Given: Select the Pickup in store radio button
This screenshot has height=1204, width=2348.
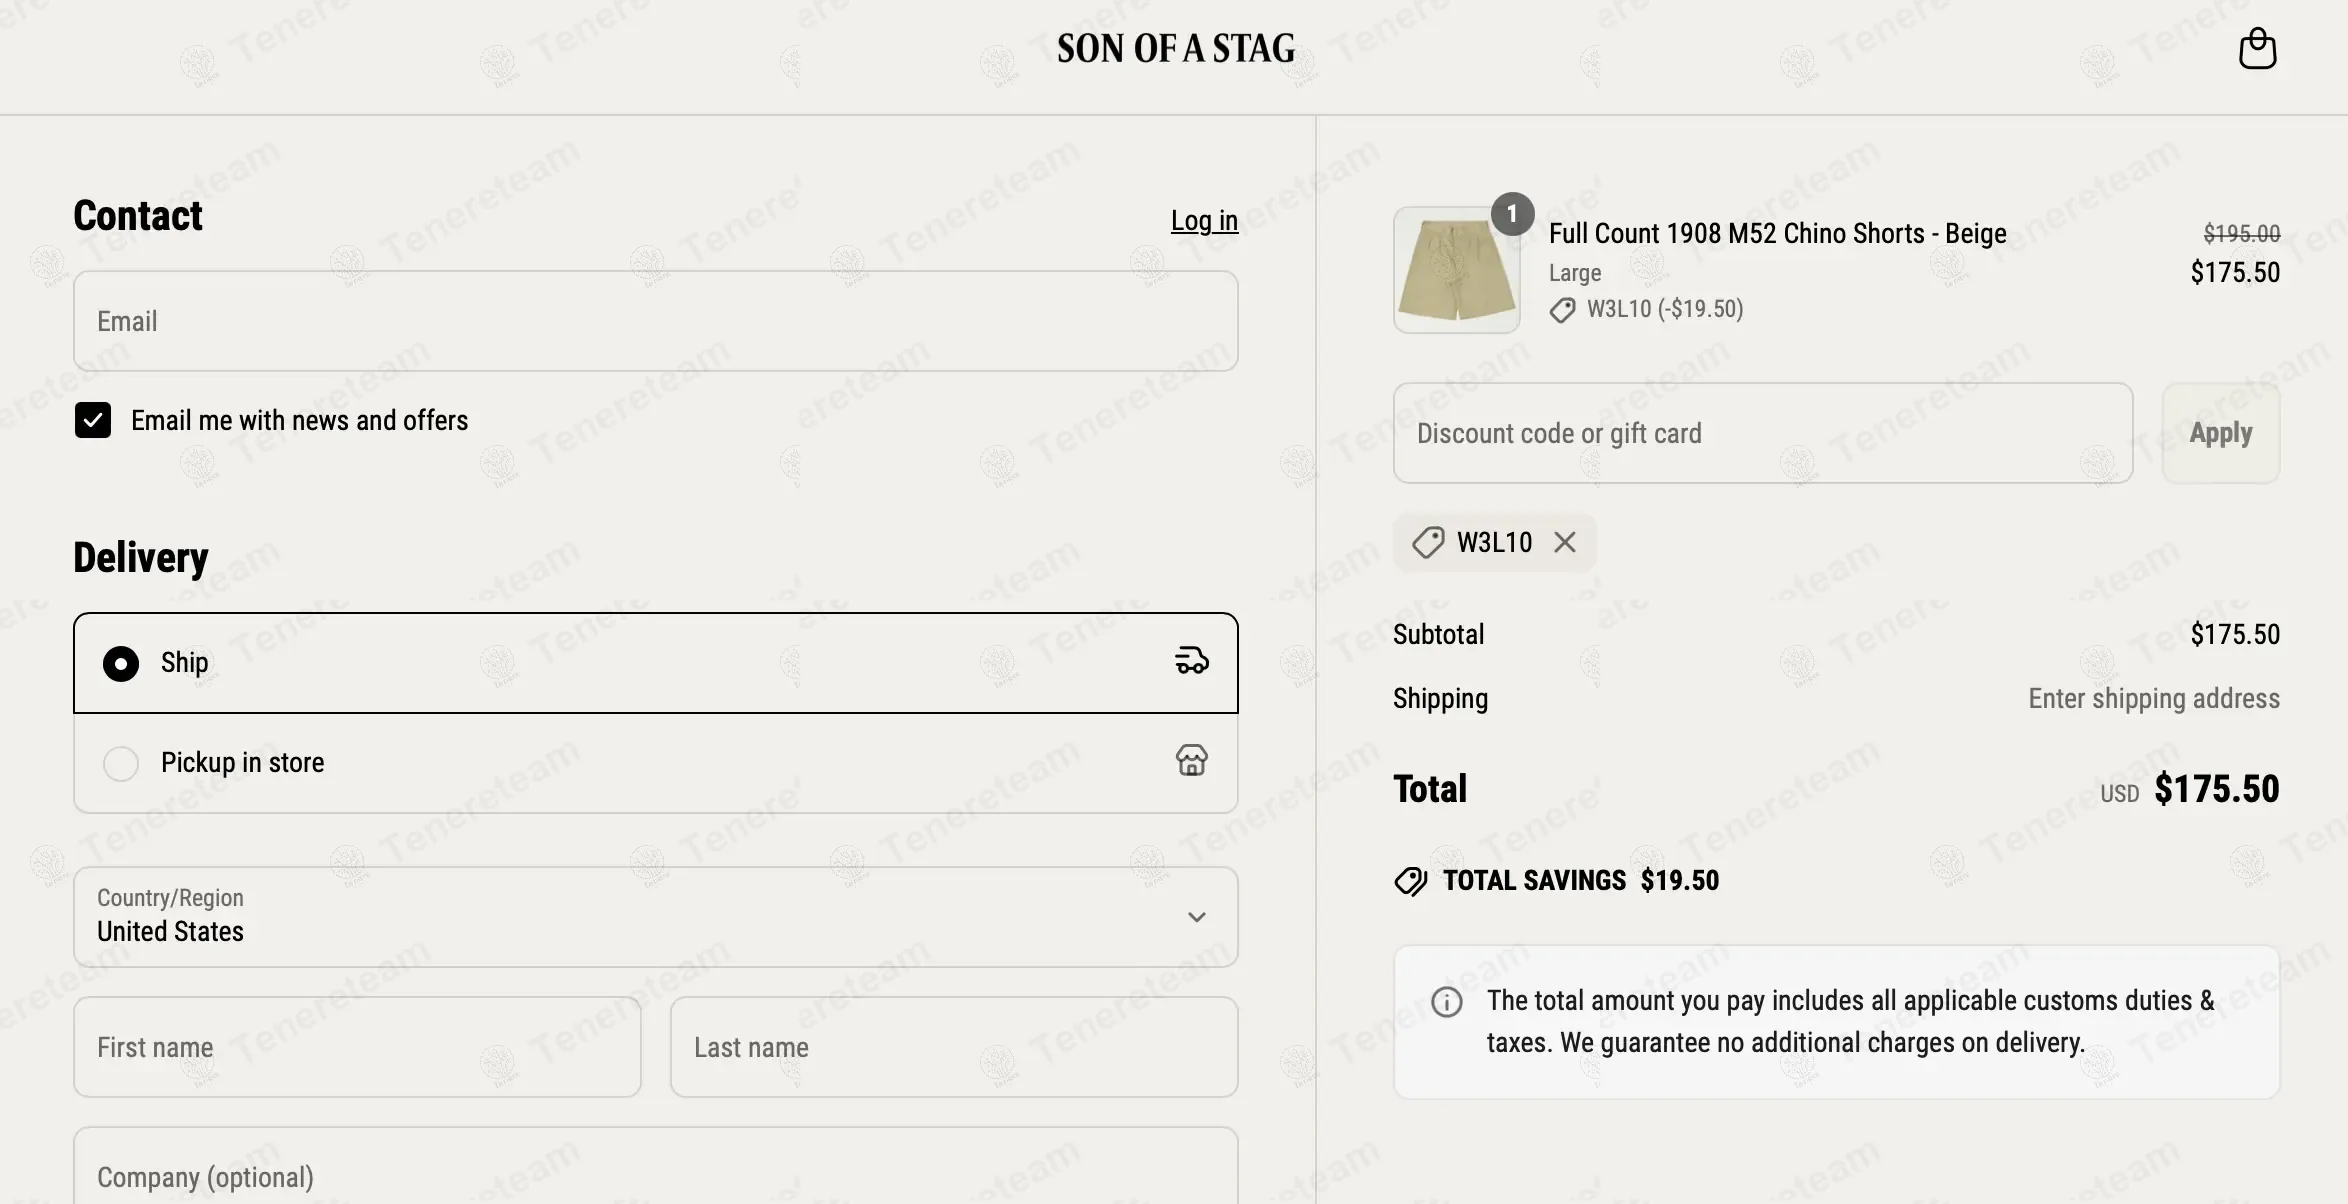Looking at the screenshot, I should 121,763.
